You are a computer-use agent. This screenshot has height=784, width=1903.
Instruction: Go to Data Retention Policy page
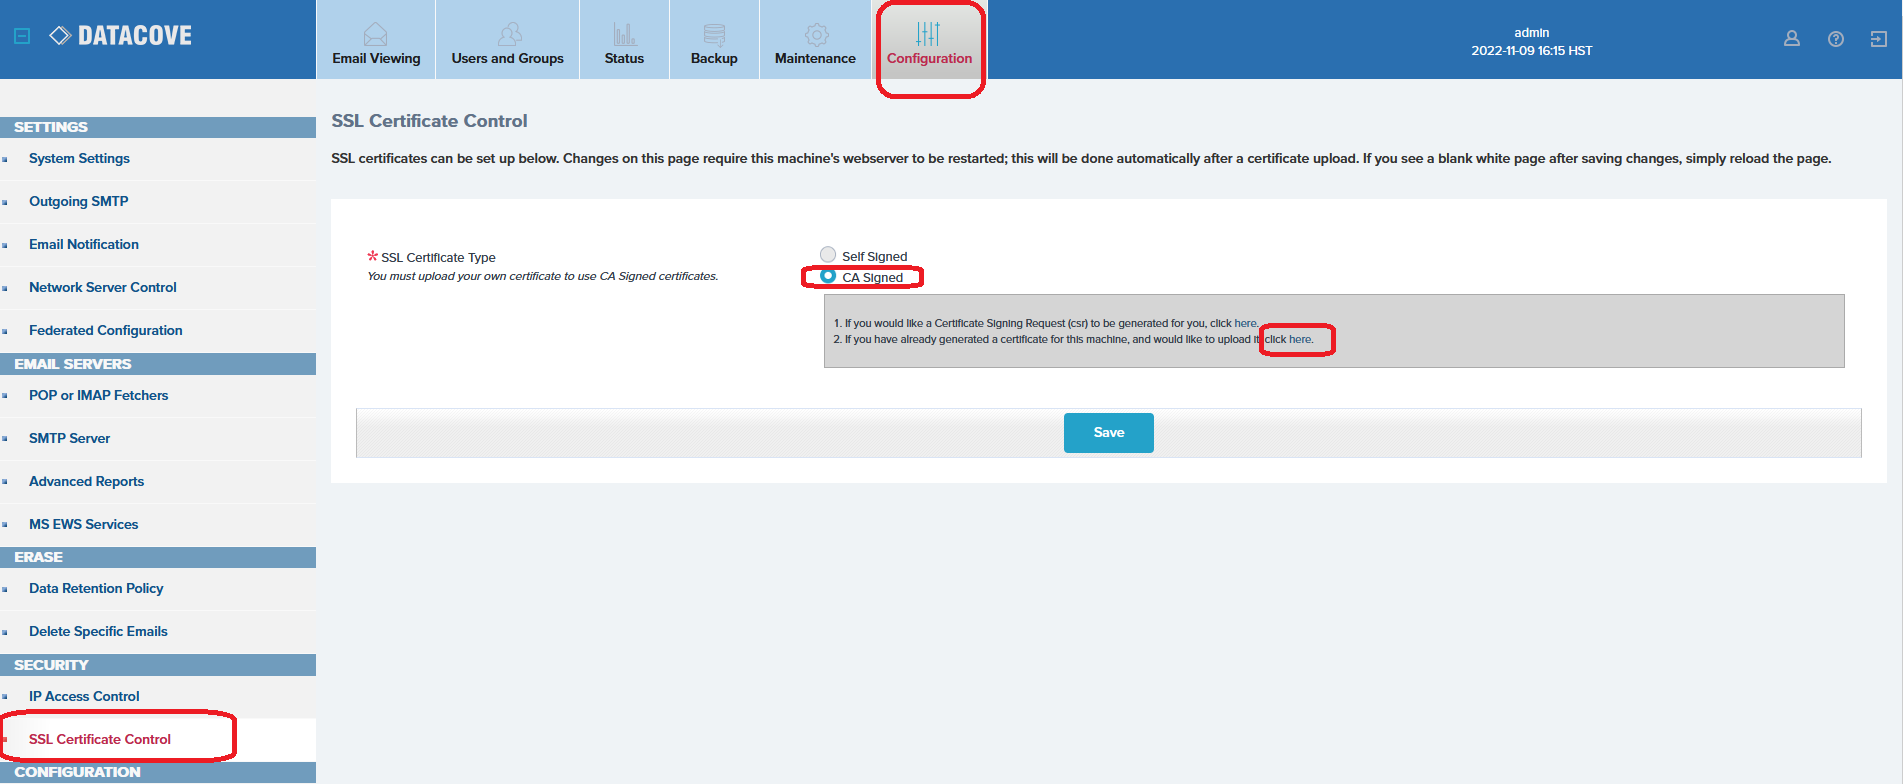(x=96, y=588)
